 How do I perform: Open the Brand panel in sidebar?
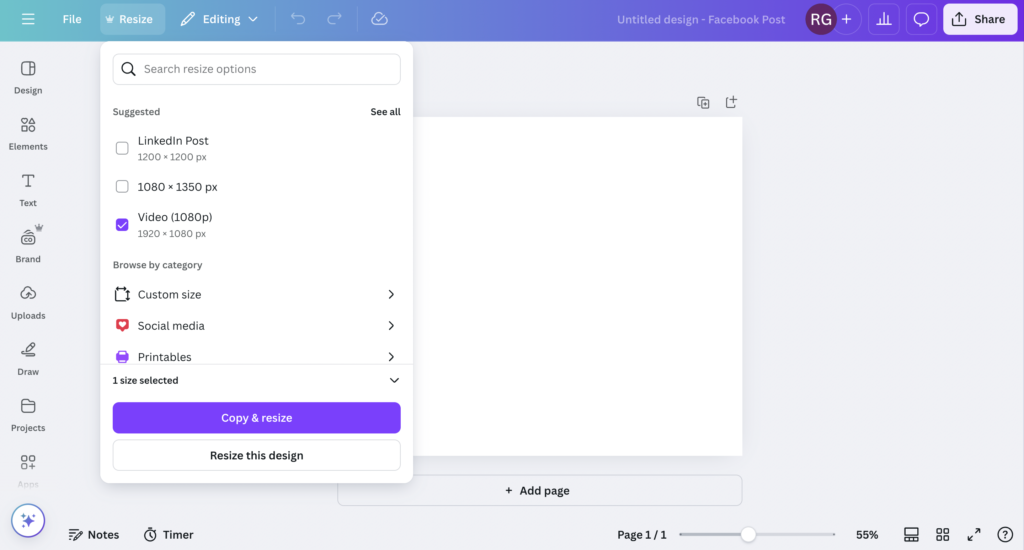pos(27,246)
